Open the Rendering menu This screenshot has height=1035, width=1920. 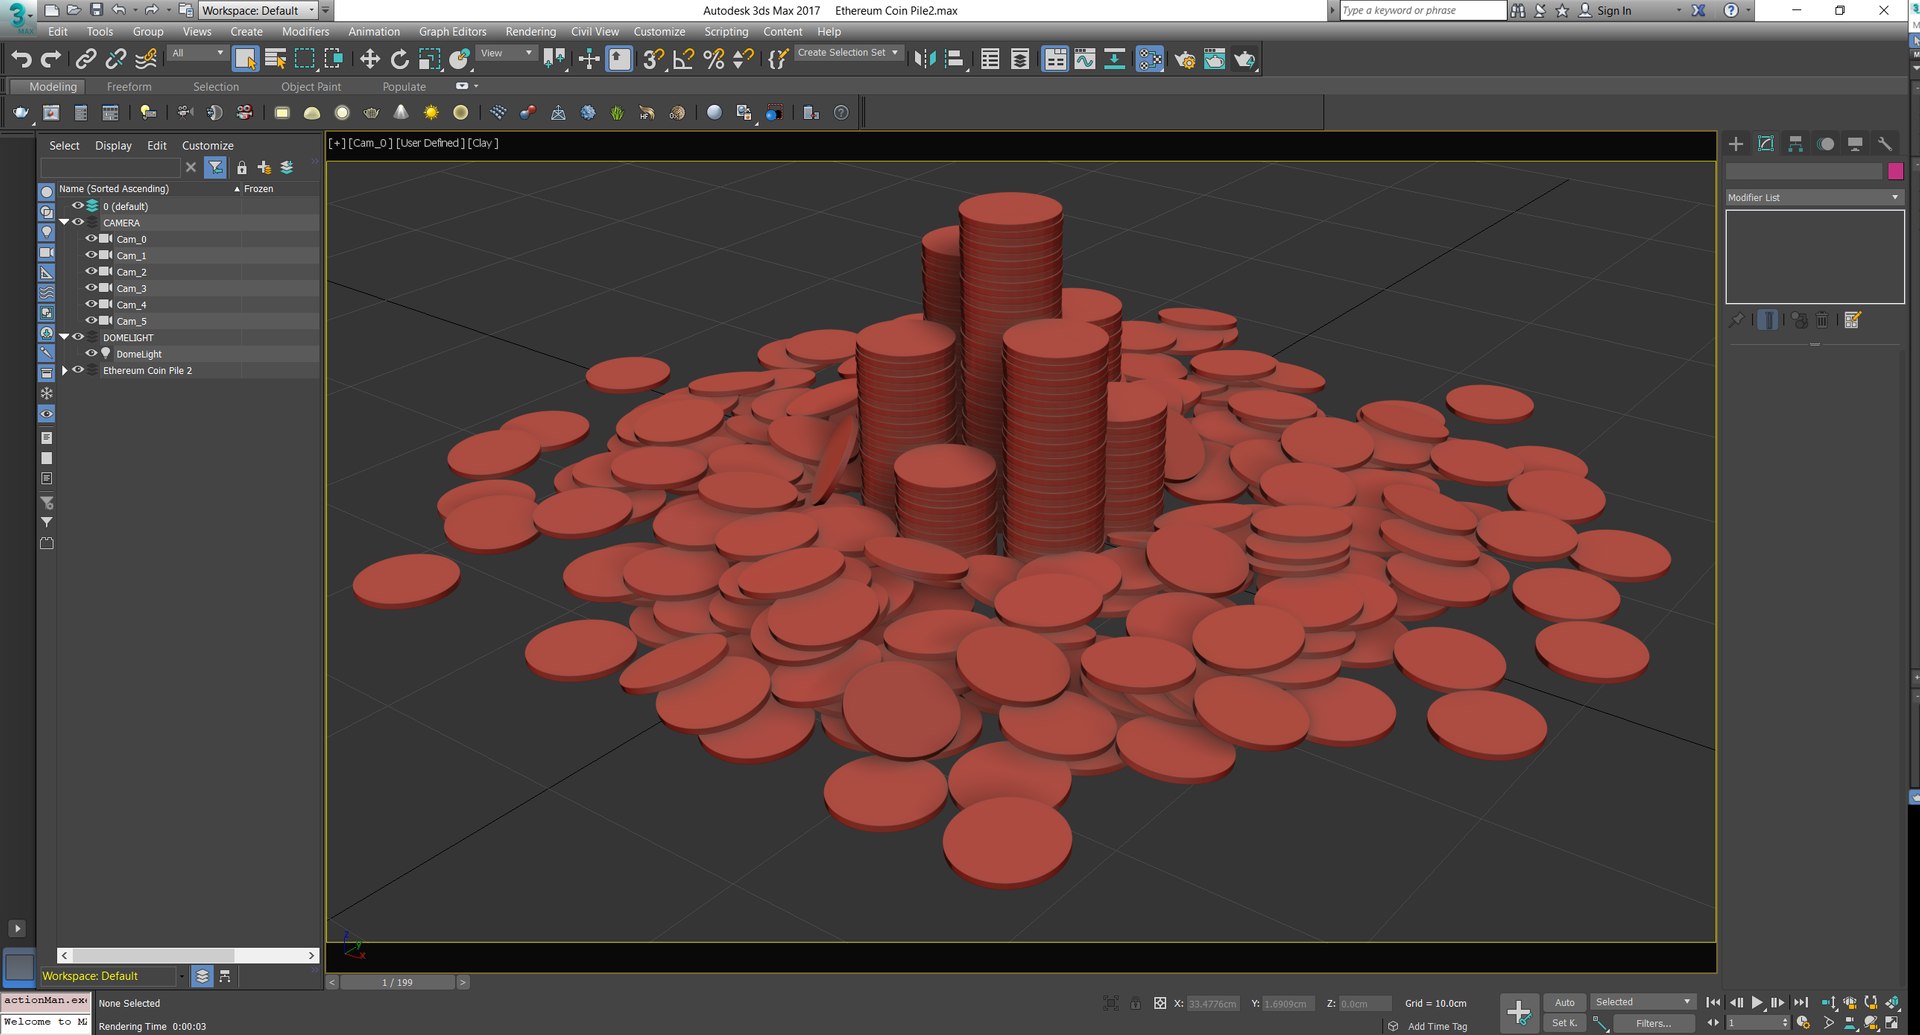tap(530, 32)
